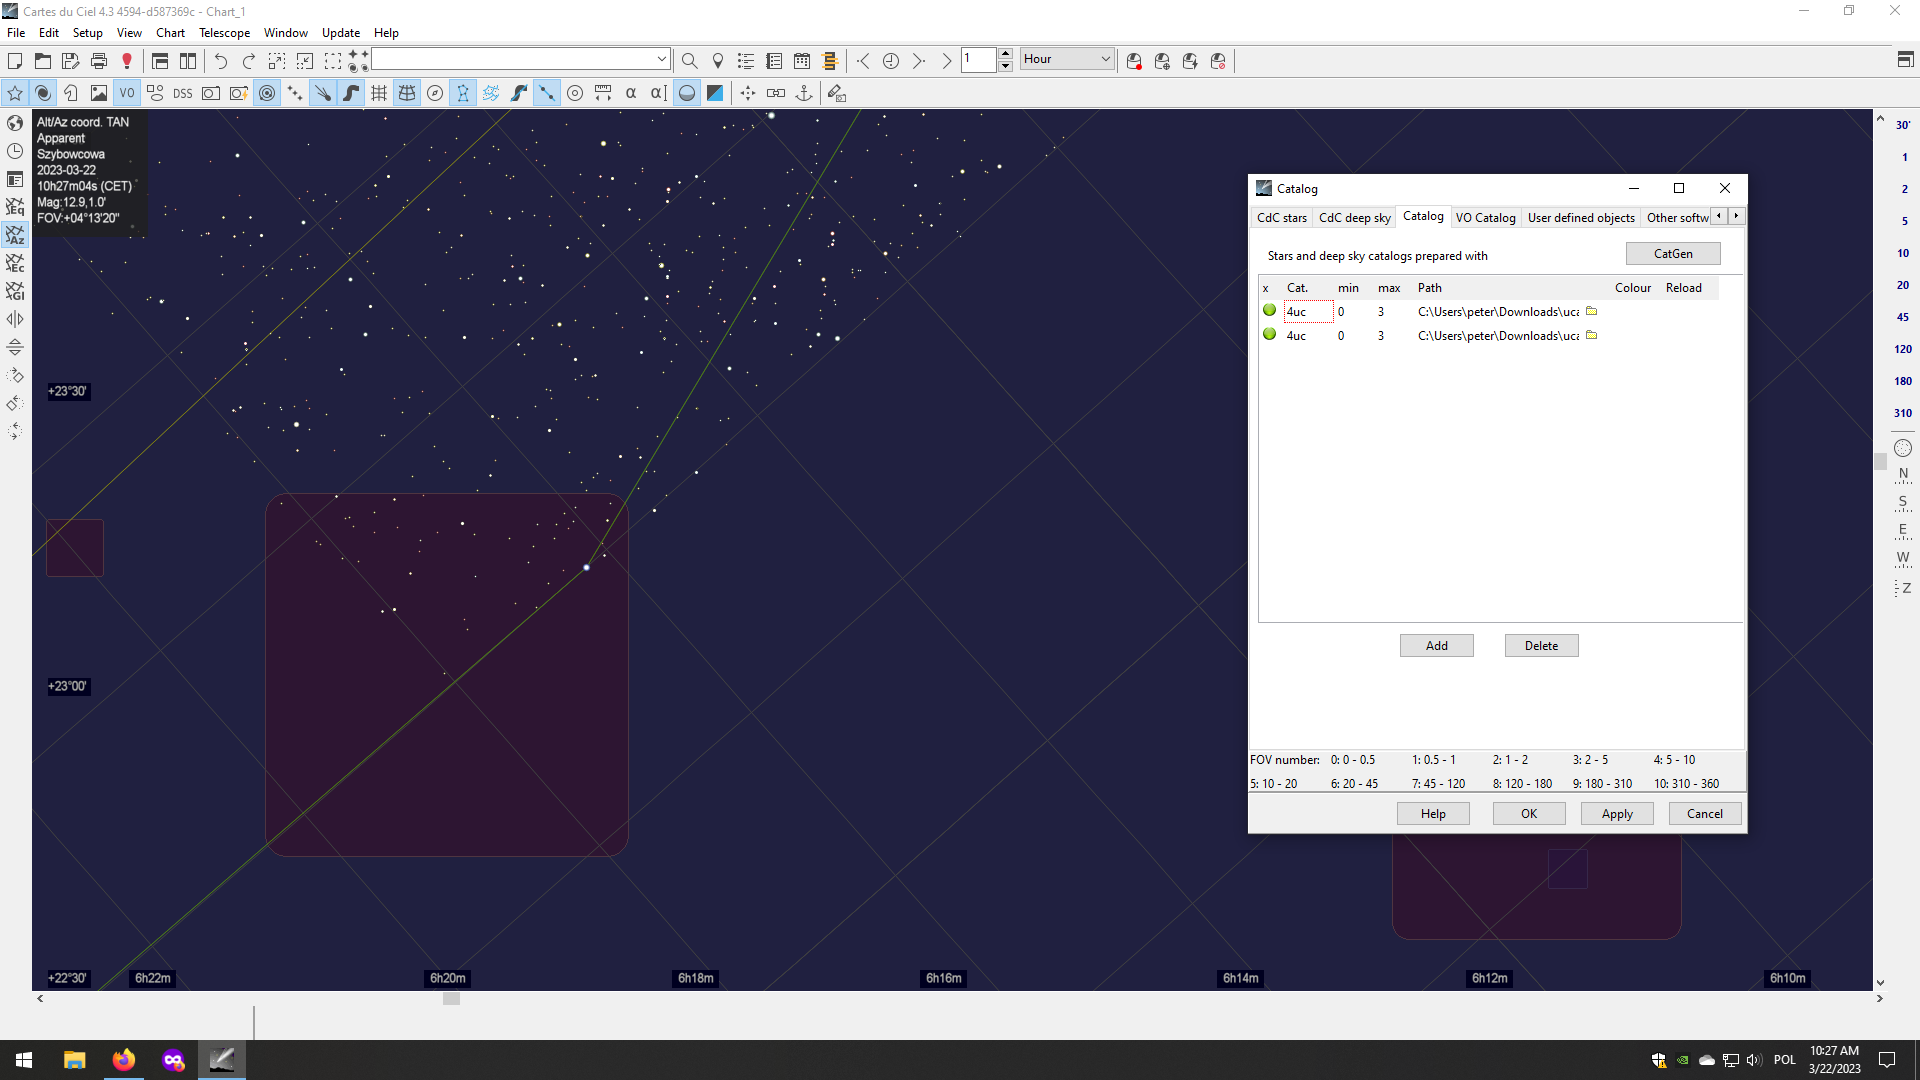This screenshot has height=1080, width=1920.
Task: Toggle the coordinate grid hash icon
Action: (379, 93)
